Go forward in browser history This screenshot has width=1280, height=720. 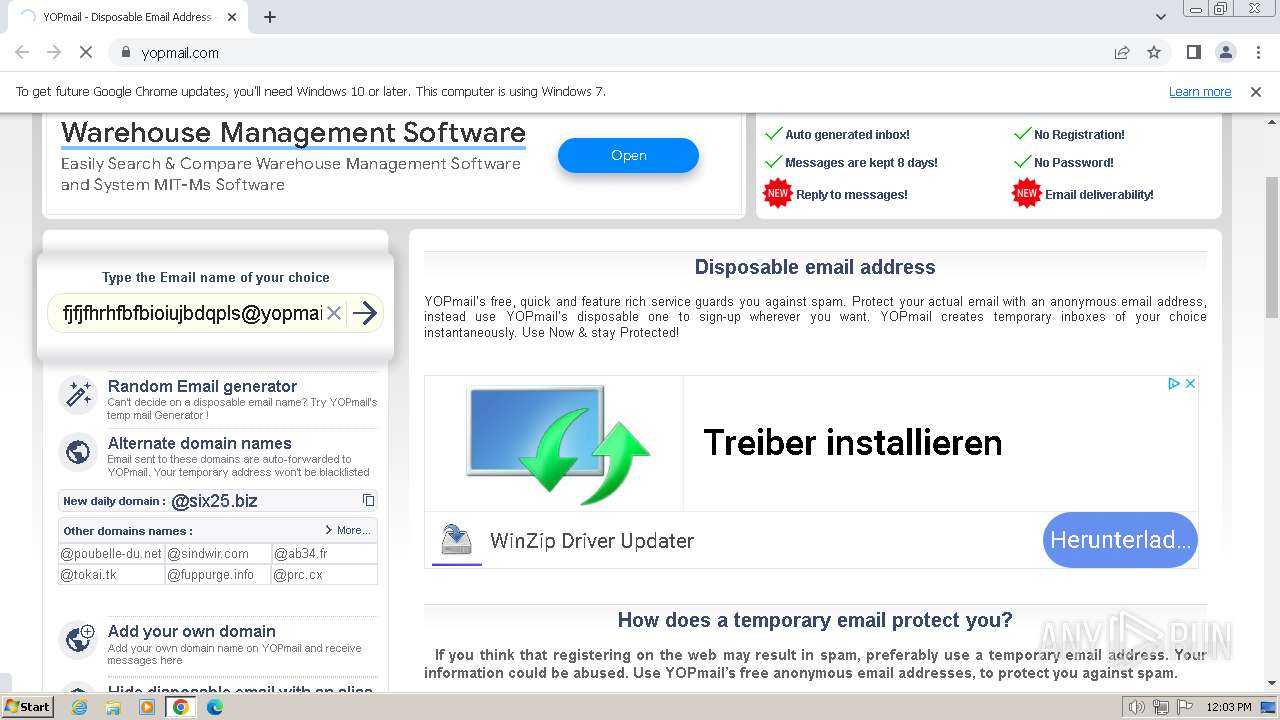54,52
